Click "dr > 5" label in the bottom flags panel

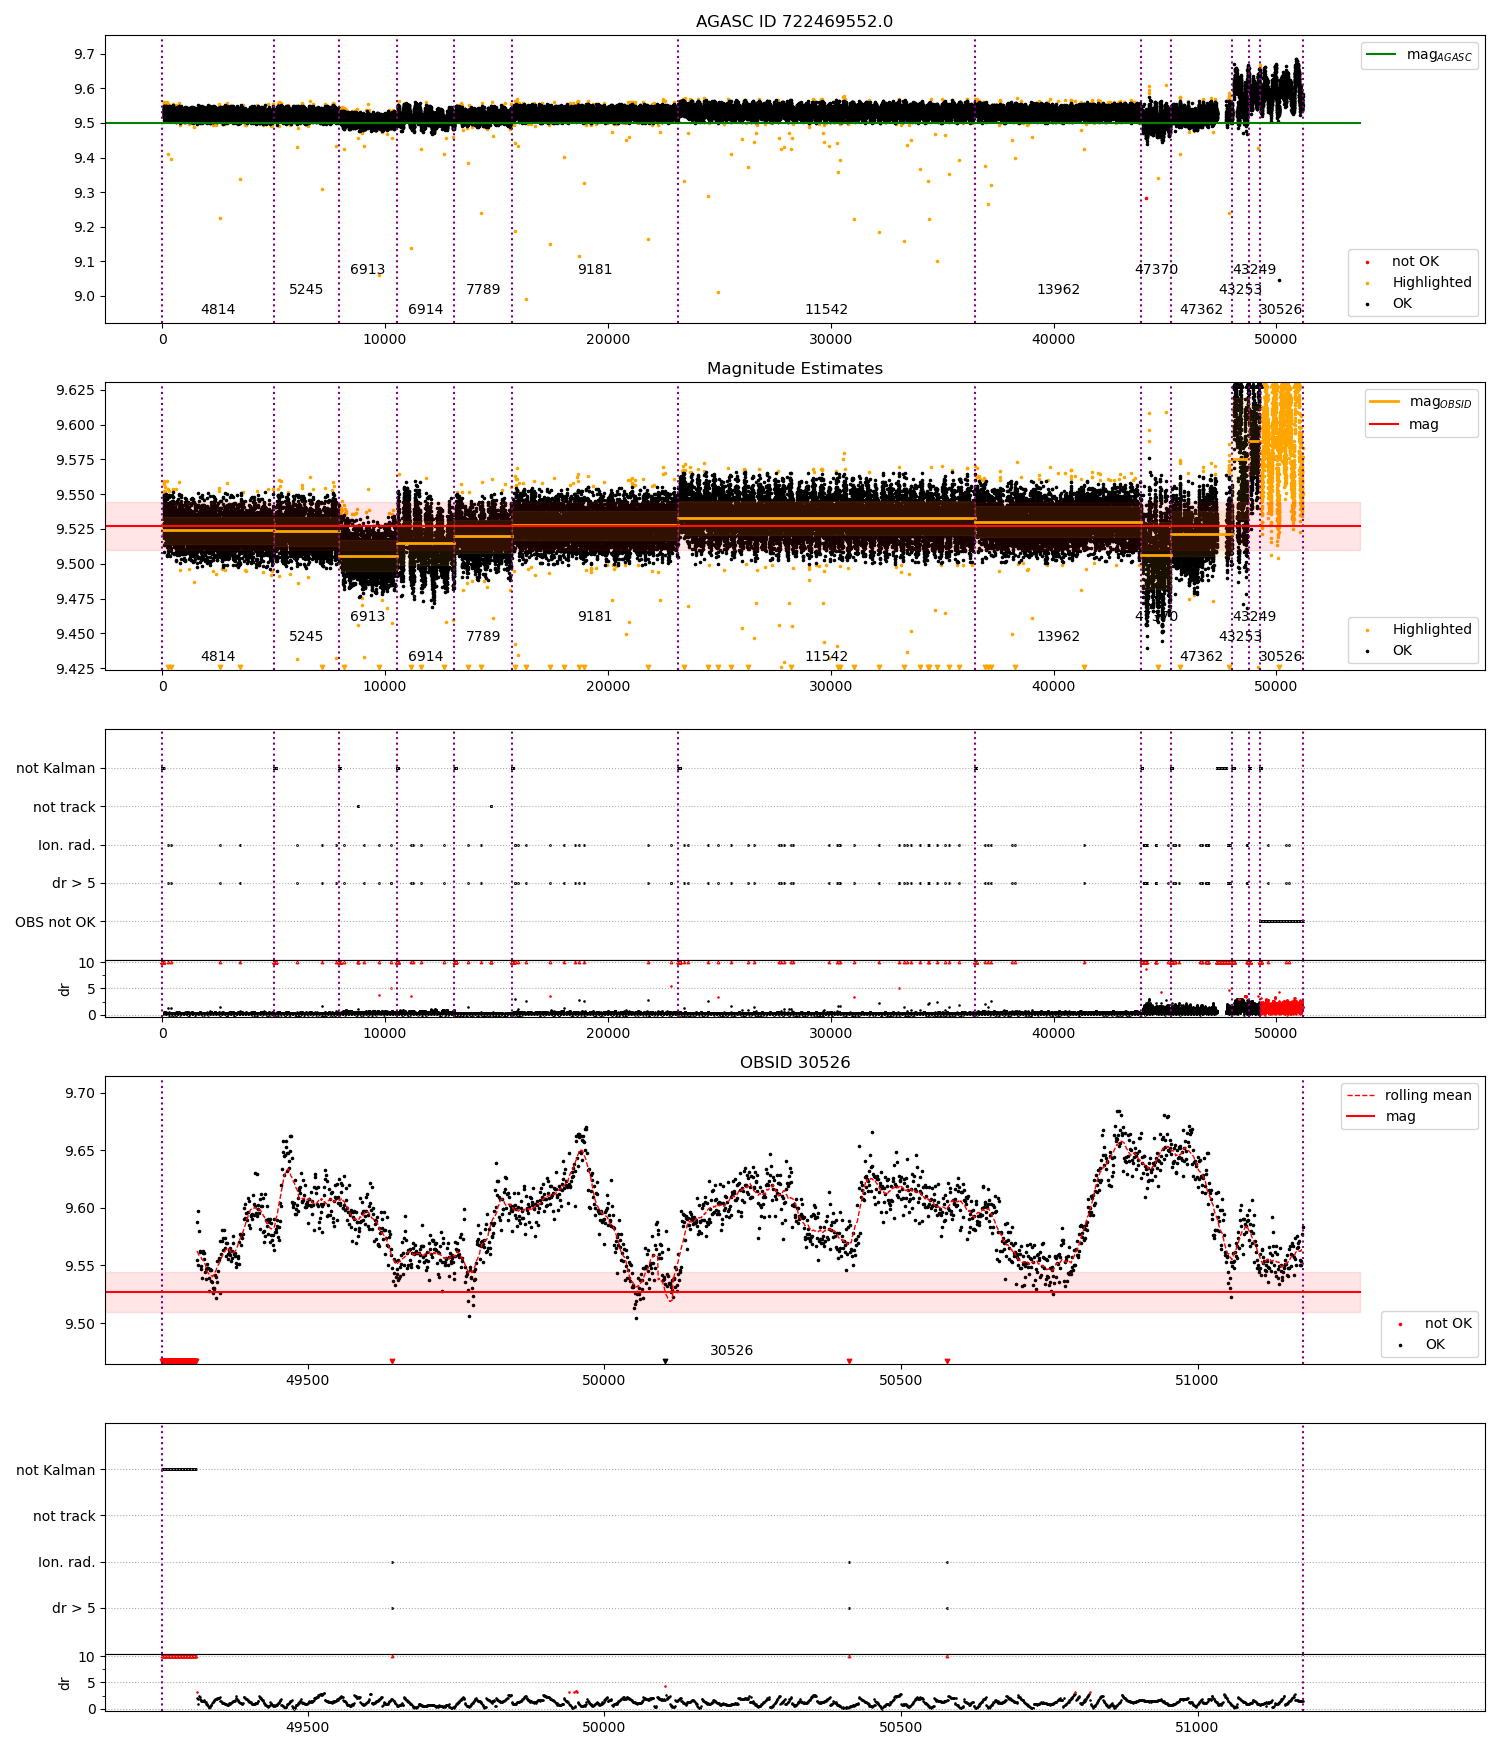74,1609
